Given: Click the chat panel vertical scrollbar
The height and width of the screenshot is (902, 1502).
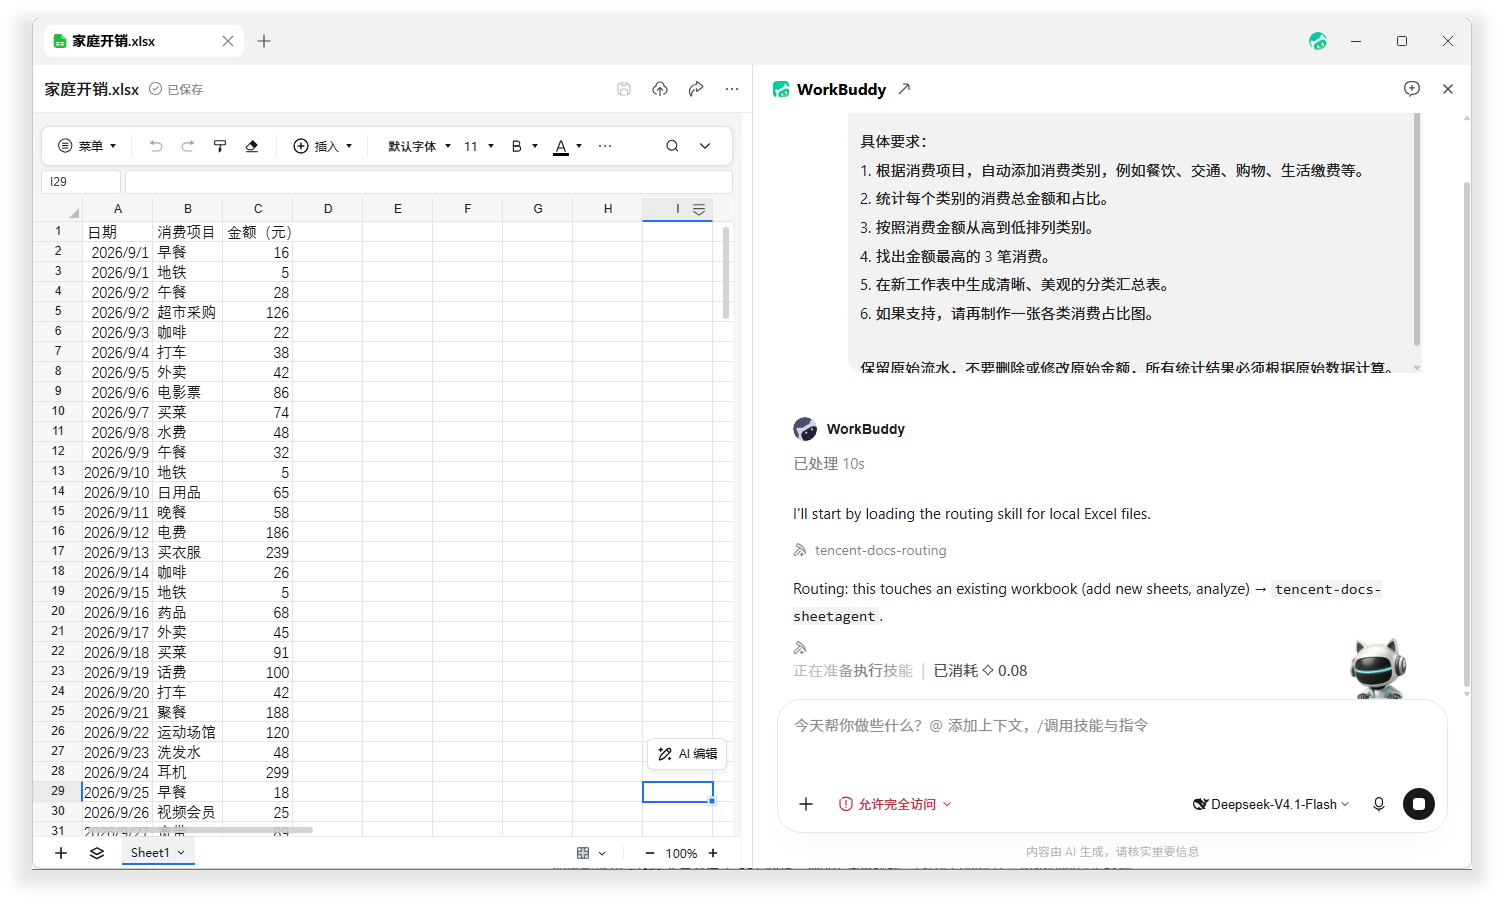Looking at the screenshot, I should [x=1467, y=434].
